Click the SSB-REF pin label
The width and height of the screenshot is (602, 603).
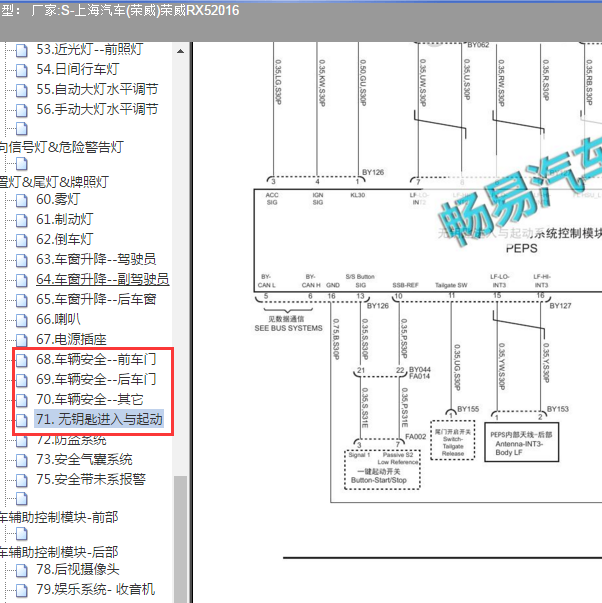tap(405, 285)
